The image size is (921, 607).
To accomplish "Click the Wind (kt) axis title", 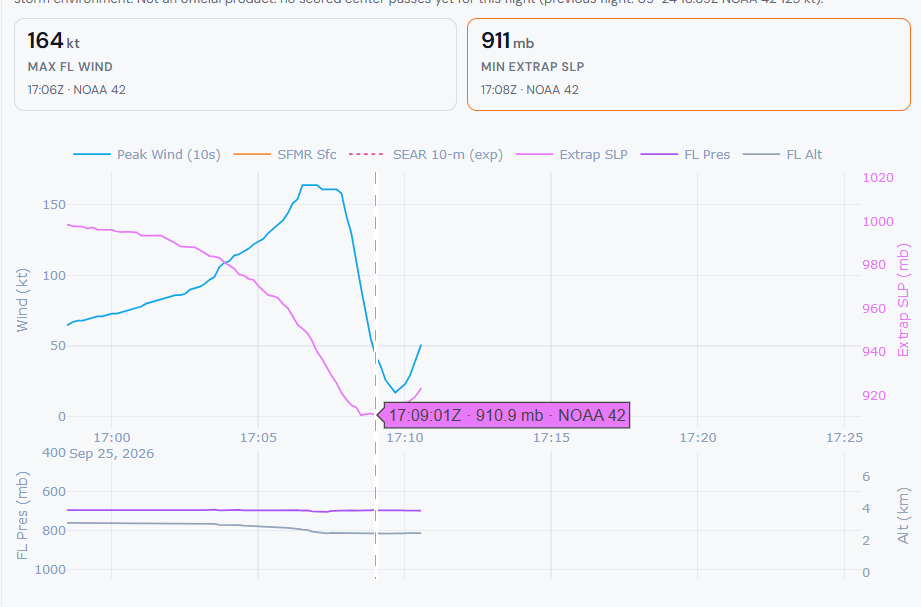I will point(22,300).
